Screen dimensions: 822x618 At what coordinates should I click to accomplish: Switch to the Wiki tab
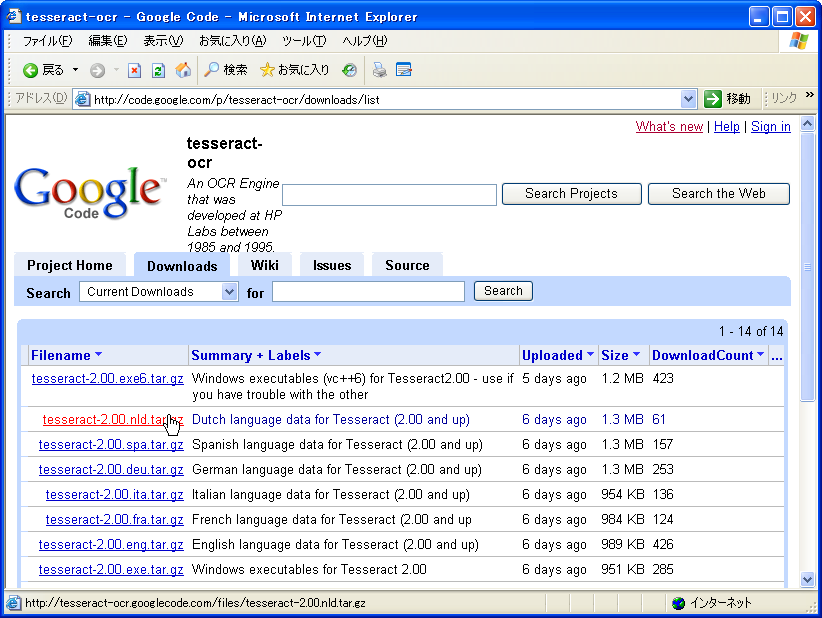[x=264, y=265]
